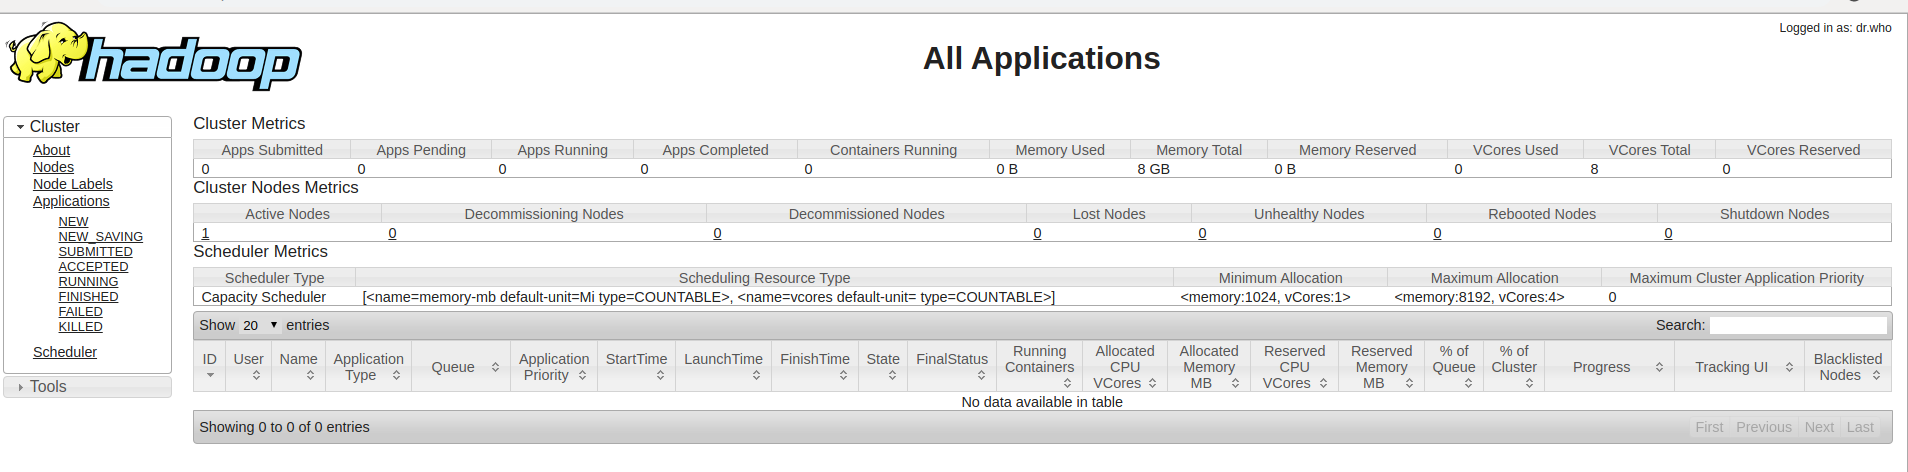Click the 'No data available in table' row

click(x=1042, y=402)
